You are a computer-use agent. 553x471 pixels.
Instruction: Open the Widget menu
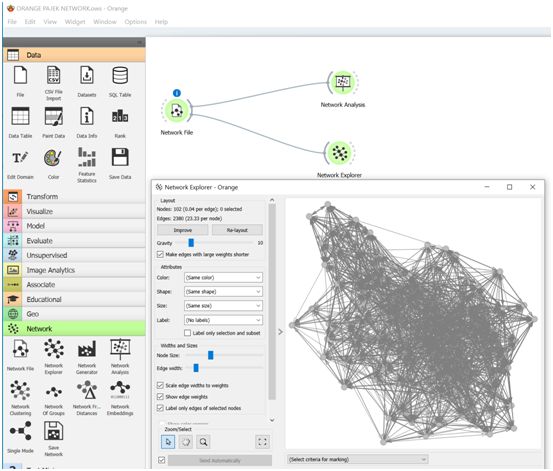click(75, 22)
